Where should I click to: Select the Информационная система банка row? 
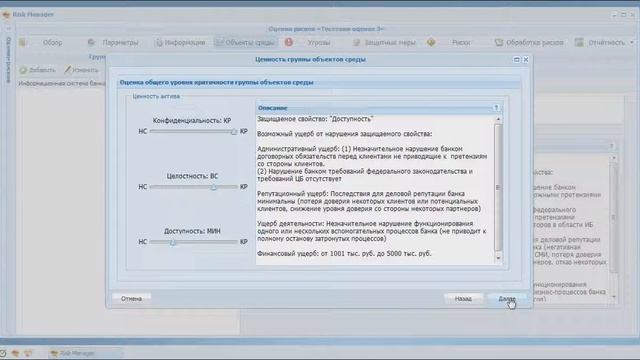61,83
